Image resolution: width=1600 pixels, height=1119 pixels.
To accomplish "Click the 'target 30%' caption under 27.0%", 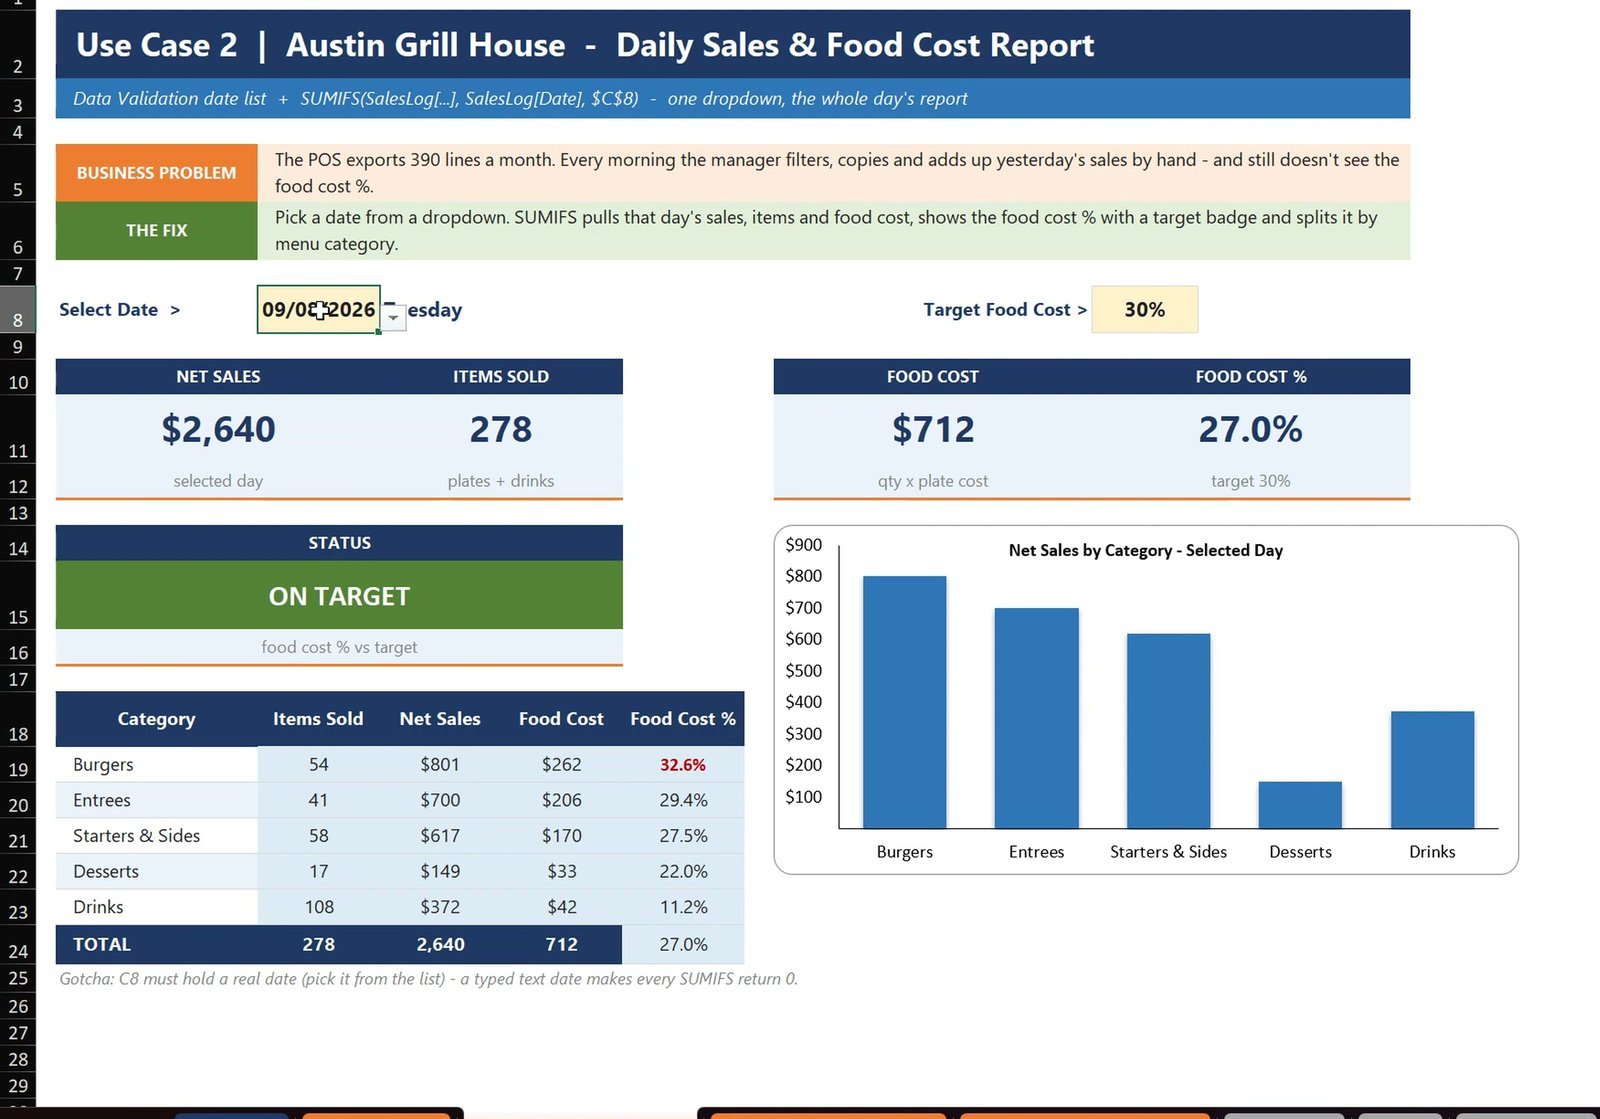I will pyautogui.click(x=1251, y=481).
